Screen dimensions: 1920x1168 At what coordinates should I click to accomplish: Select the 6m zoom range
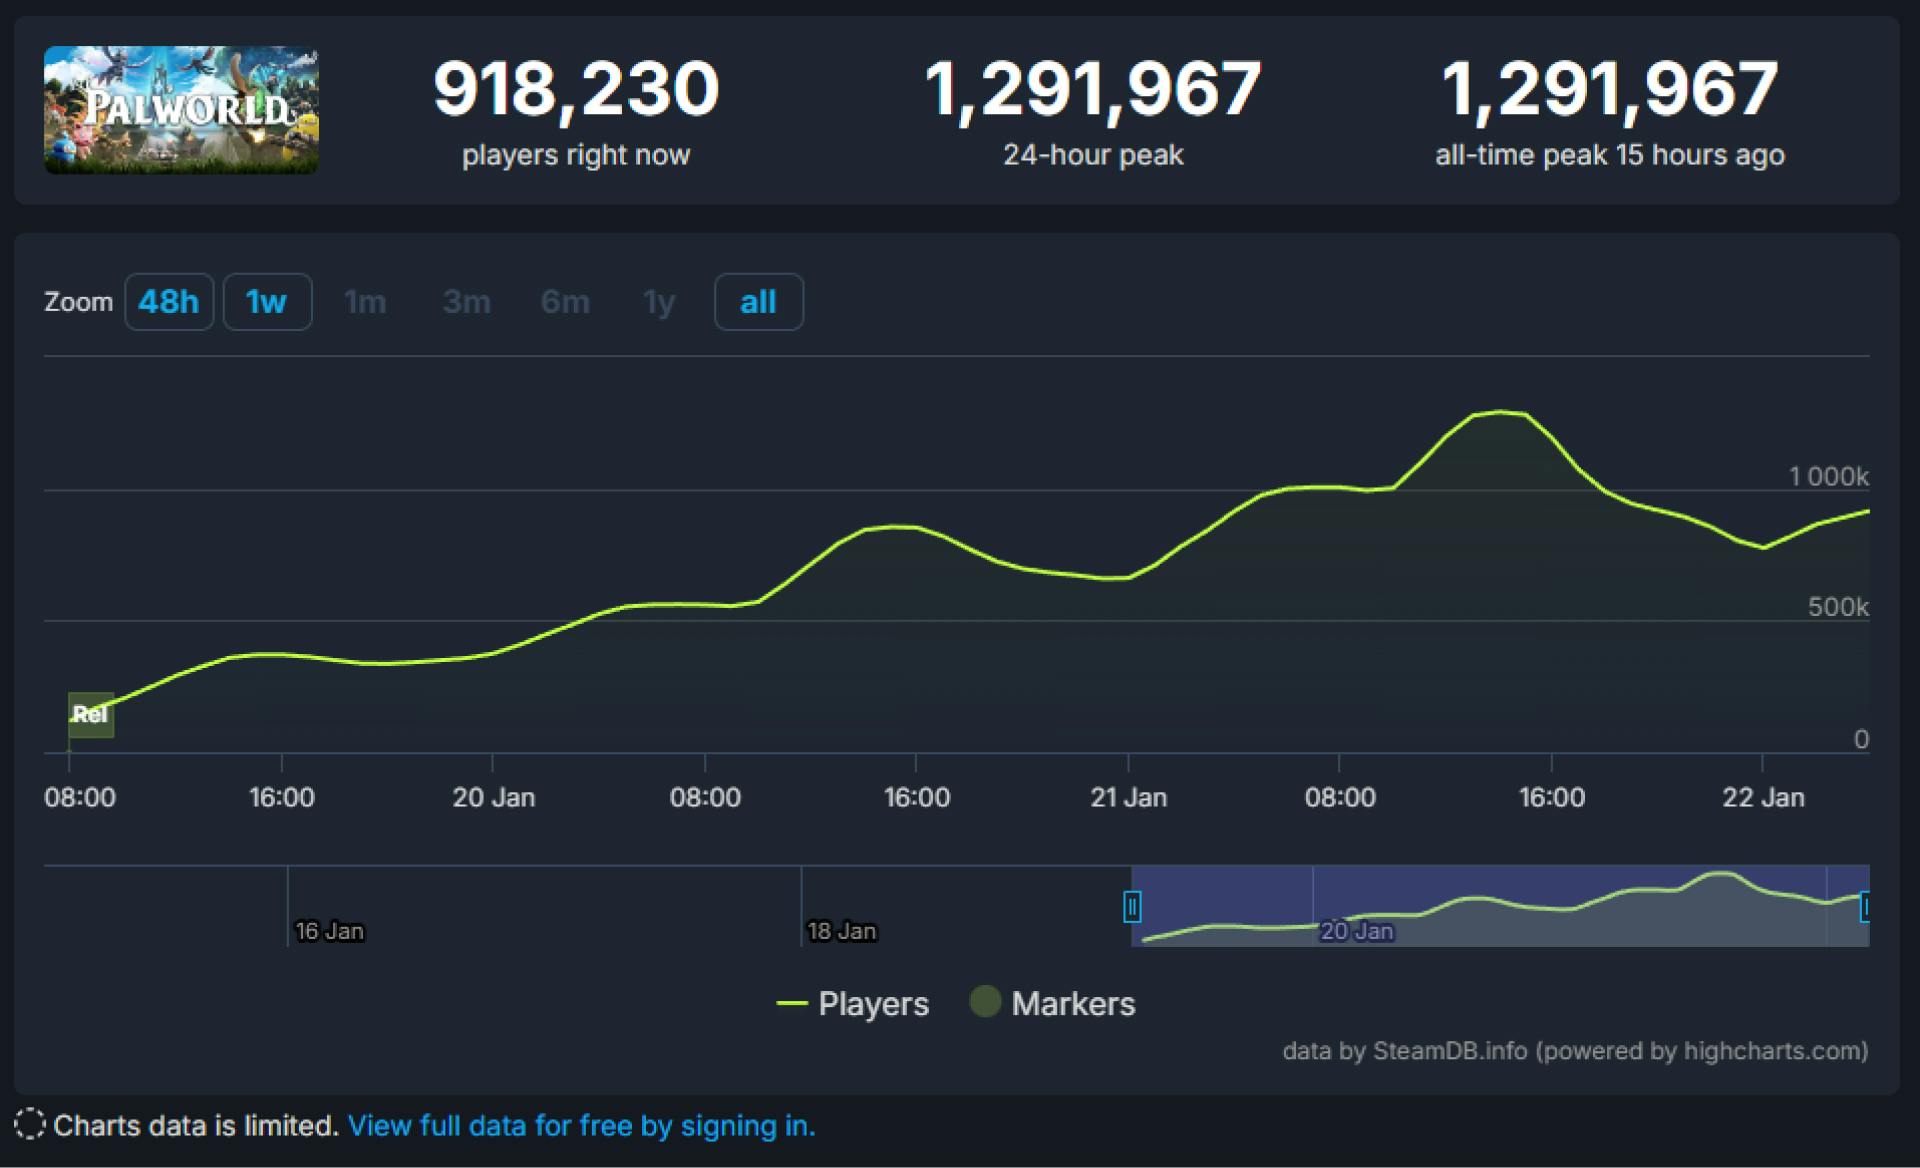565,302
